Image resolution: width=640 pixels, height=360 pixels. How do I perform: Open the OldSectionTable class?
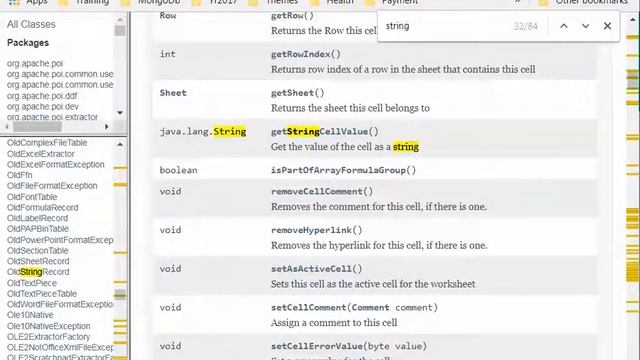[x=38, y=251]
